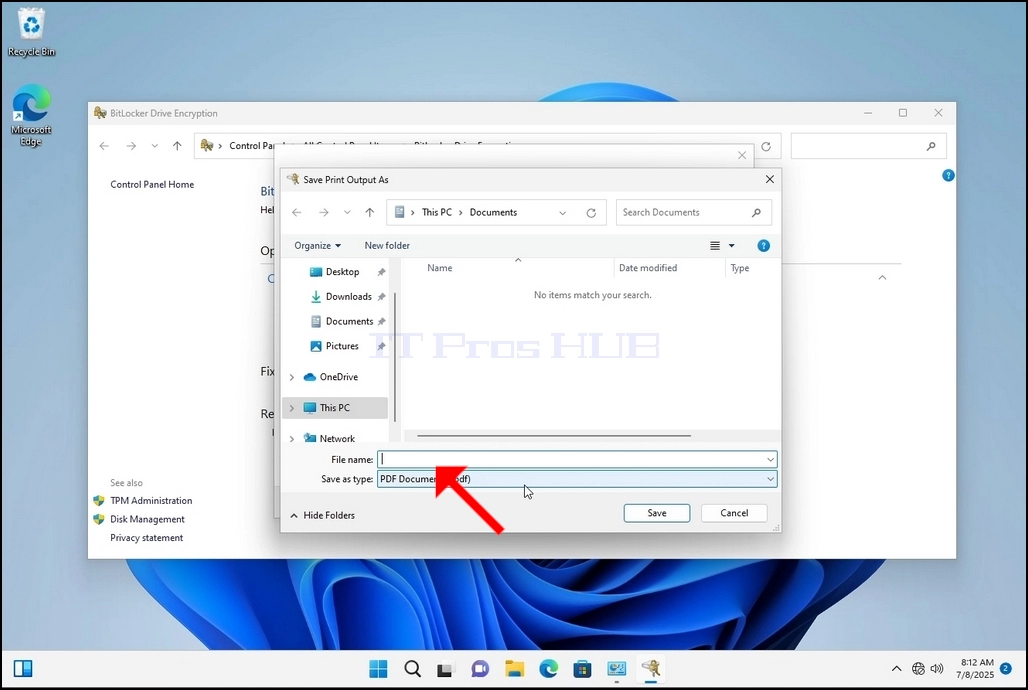Expand the OneDrive tree node
This screenshot has height=690, width=1028.
click(x=292, y=377)
